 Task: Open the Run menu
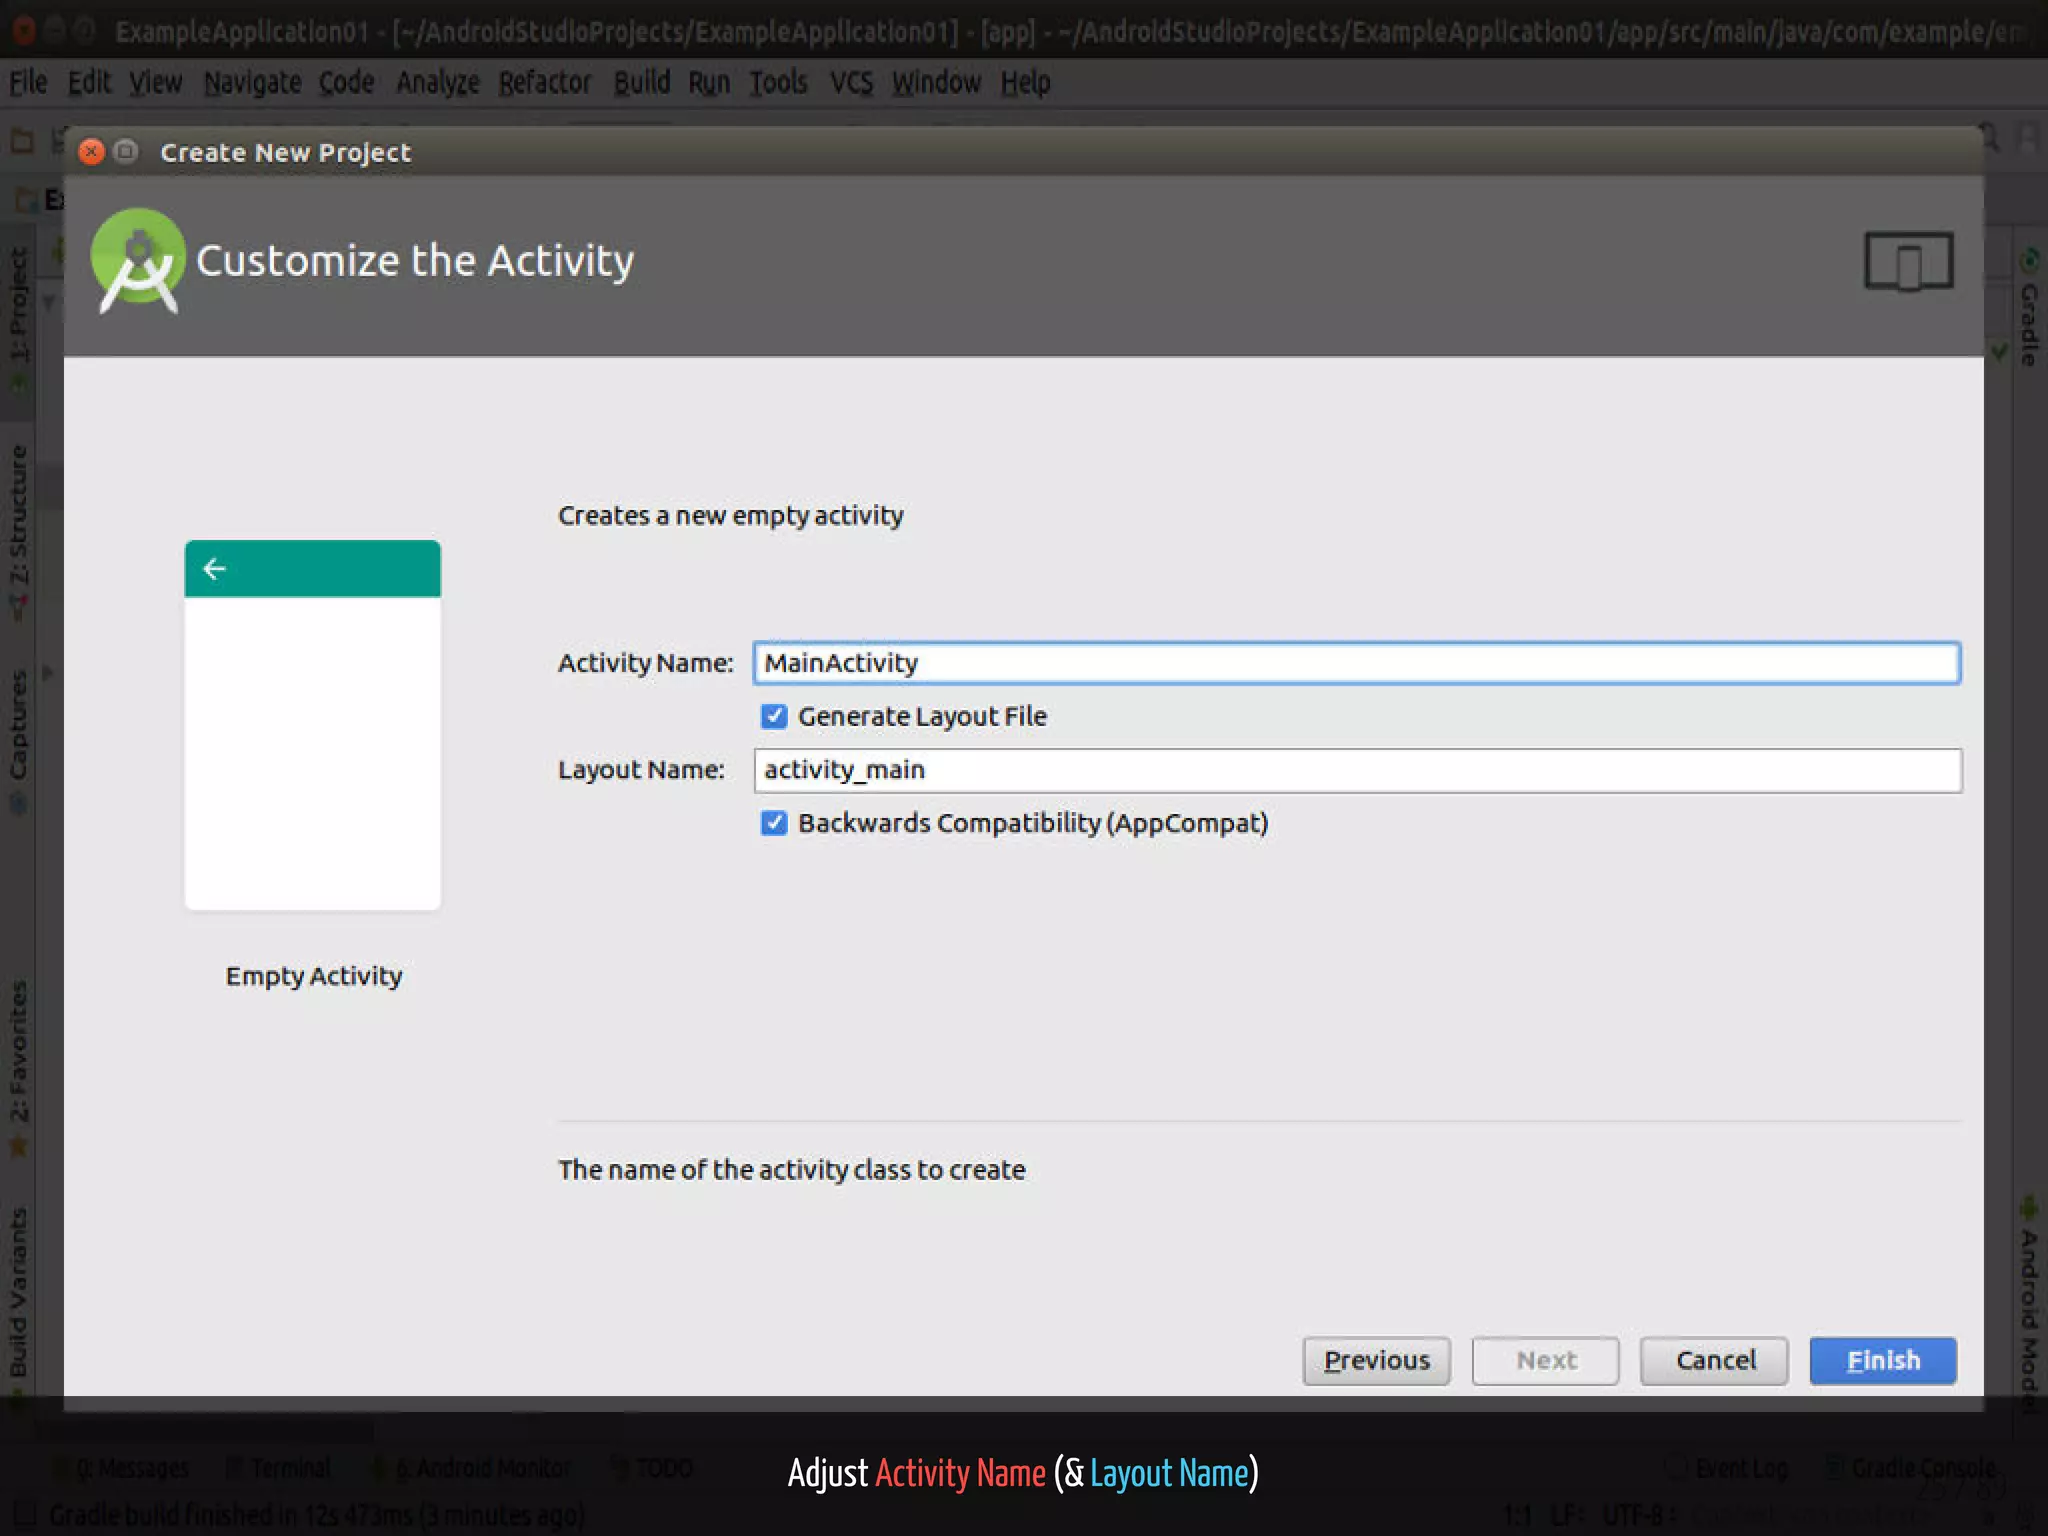coord(709,82)
